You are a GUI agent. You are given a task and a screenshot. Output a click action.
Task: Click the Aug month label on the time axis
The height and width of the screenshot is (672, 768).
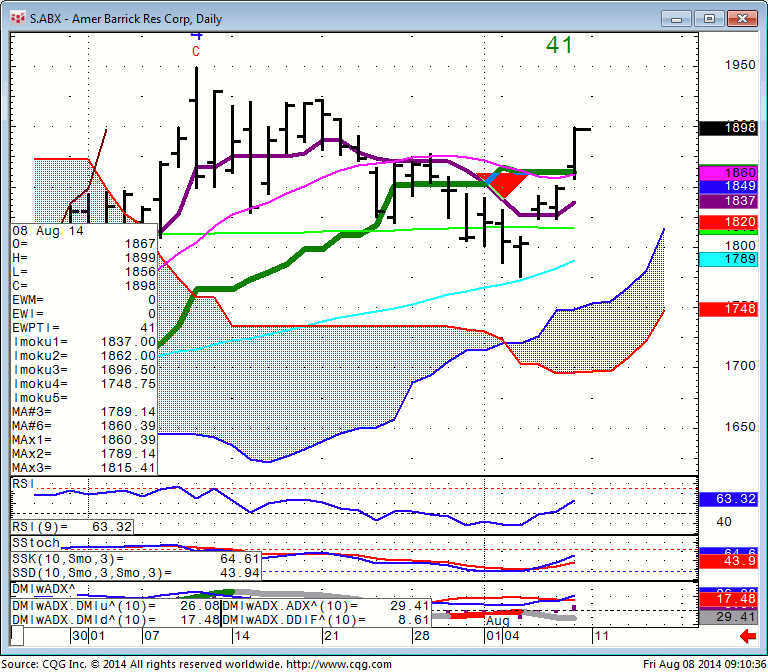coord(498,621)
